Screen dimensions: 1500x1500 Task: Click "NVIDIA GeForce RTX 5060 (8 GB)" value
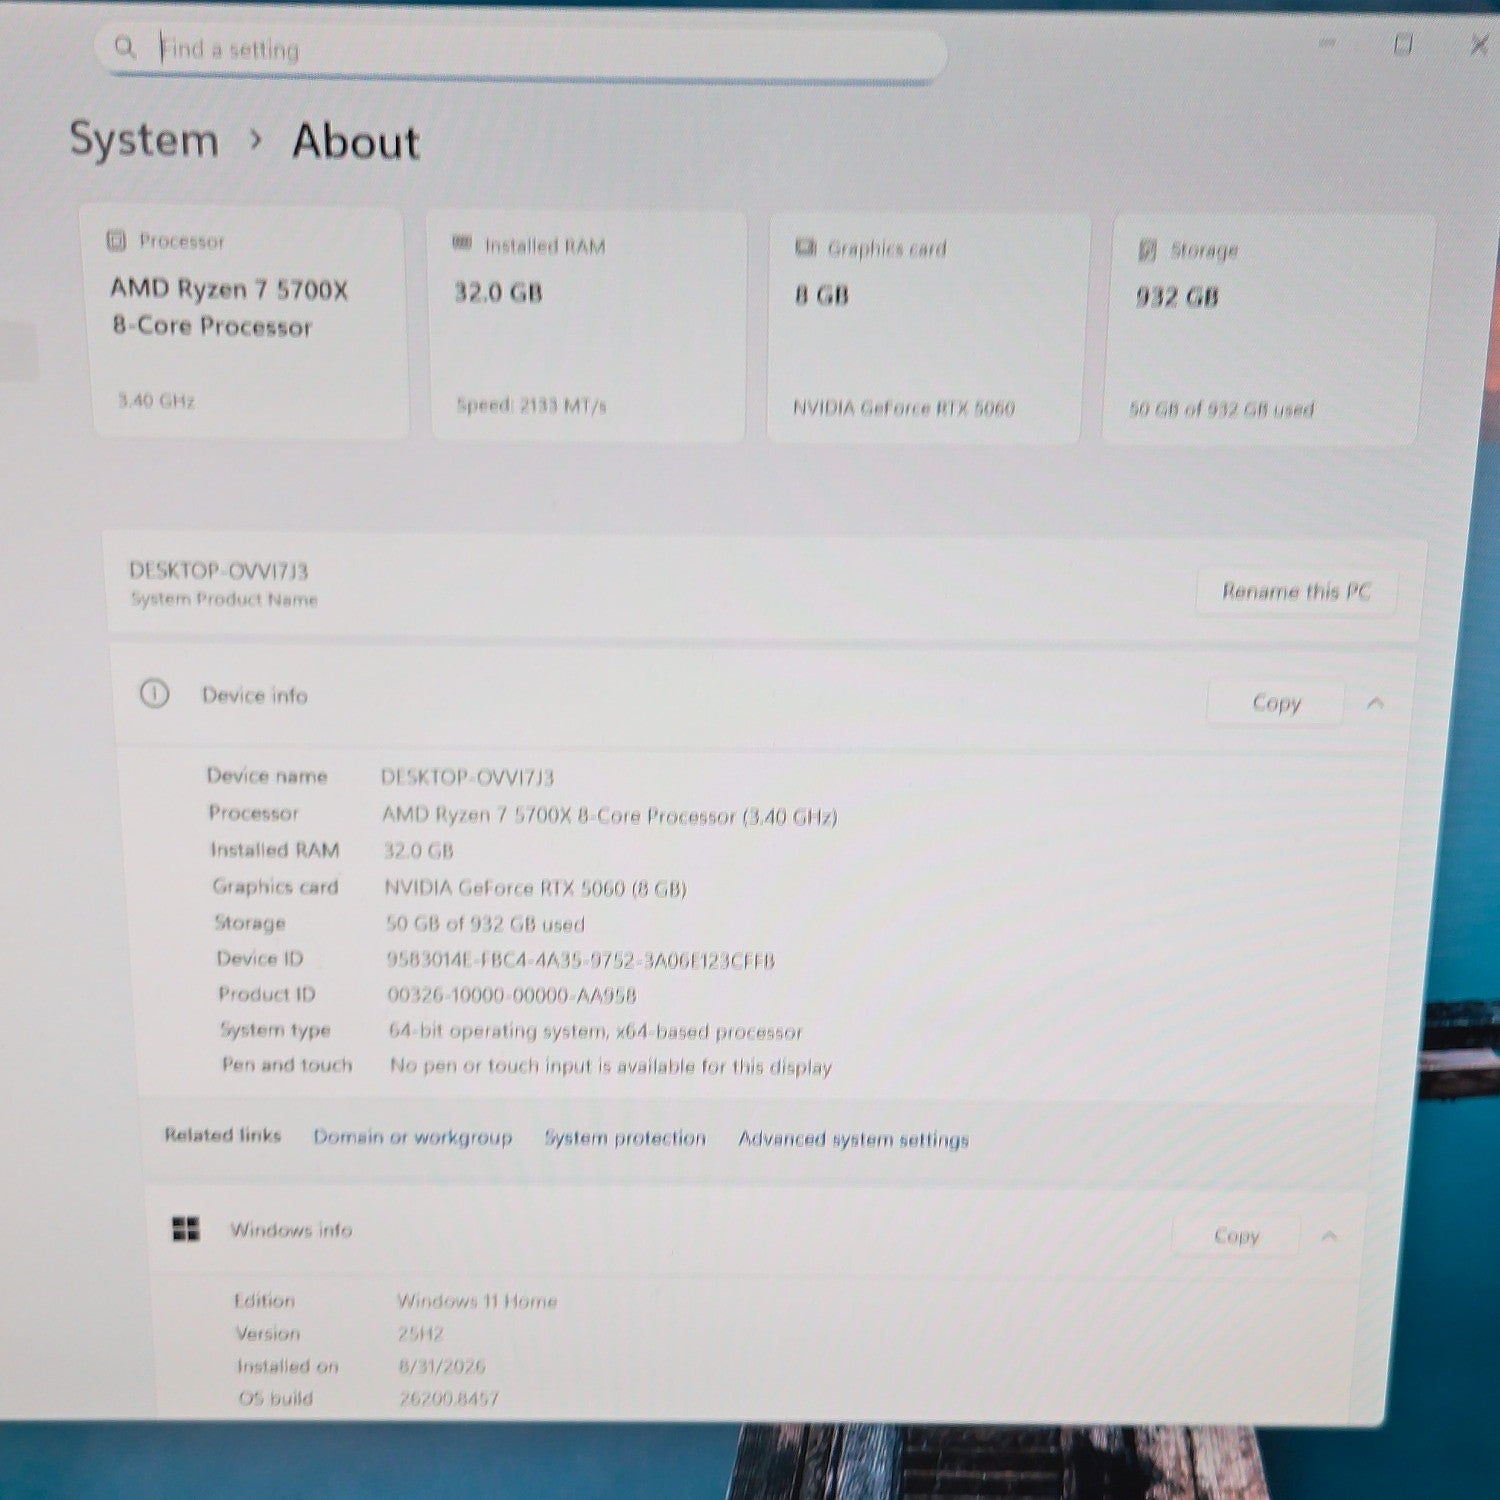pos(535,888)
